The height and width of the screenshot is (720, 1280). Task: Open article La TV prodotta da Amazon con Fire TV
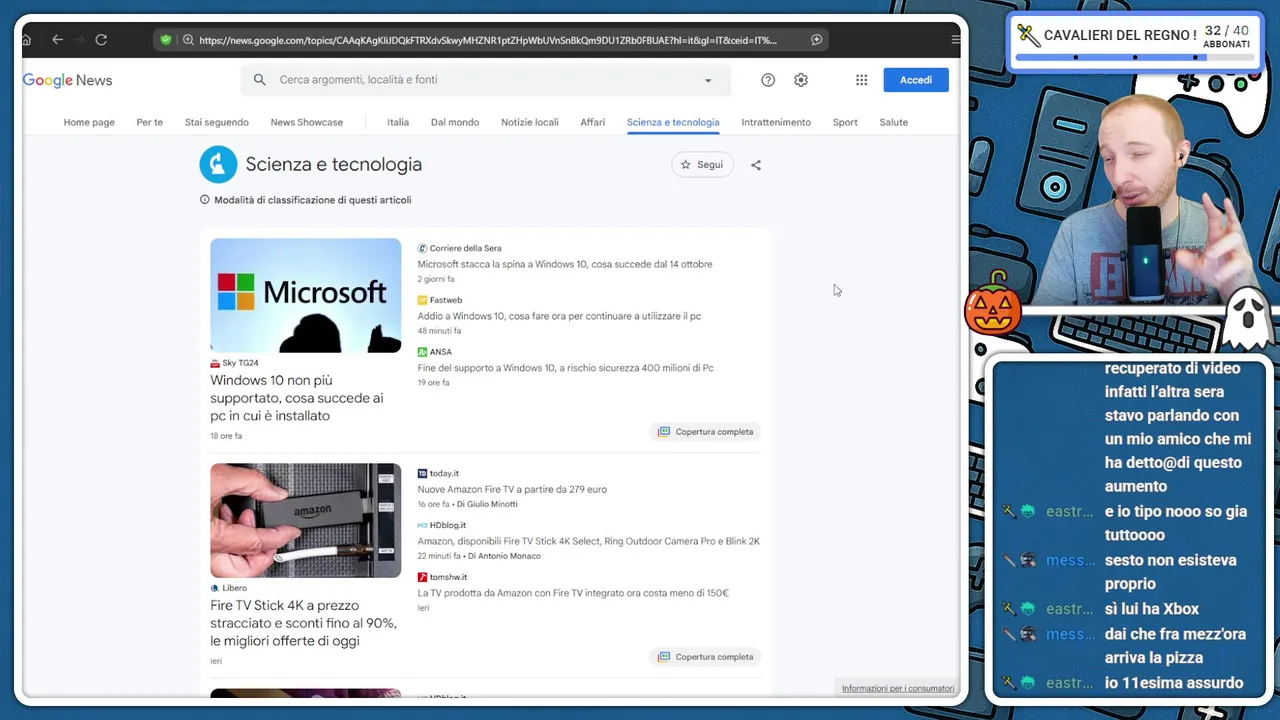[x=573, y=593]
